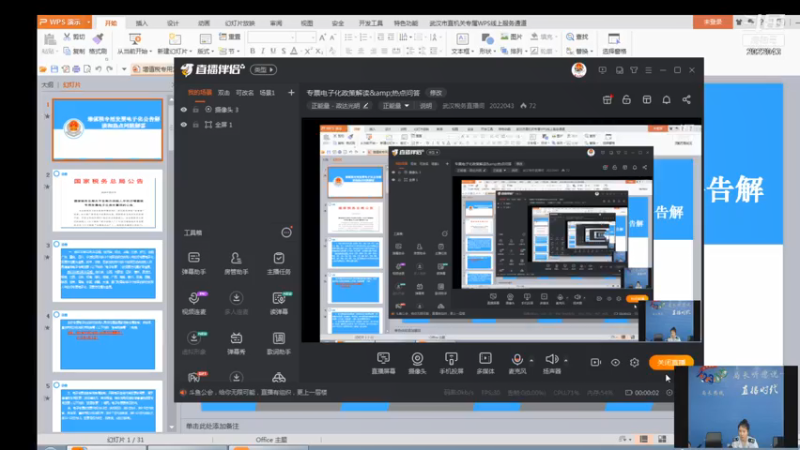800x450 pixels.
Task: Click the 查找 find tool in WPS
Action: tap(577, 37)
